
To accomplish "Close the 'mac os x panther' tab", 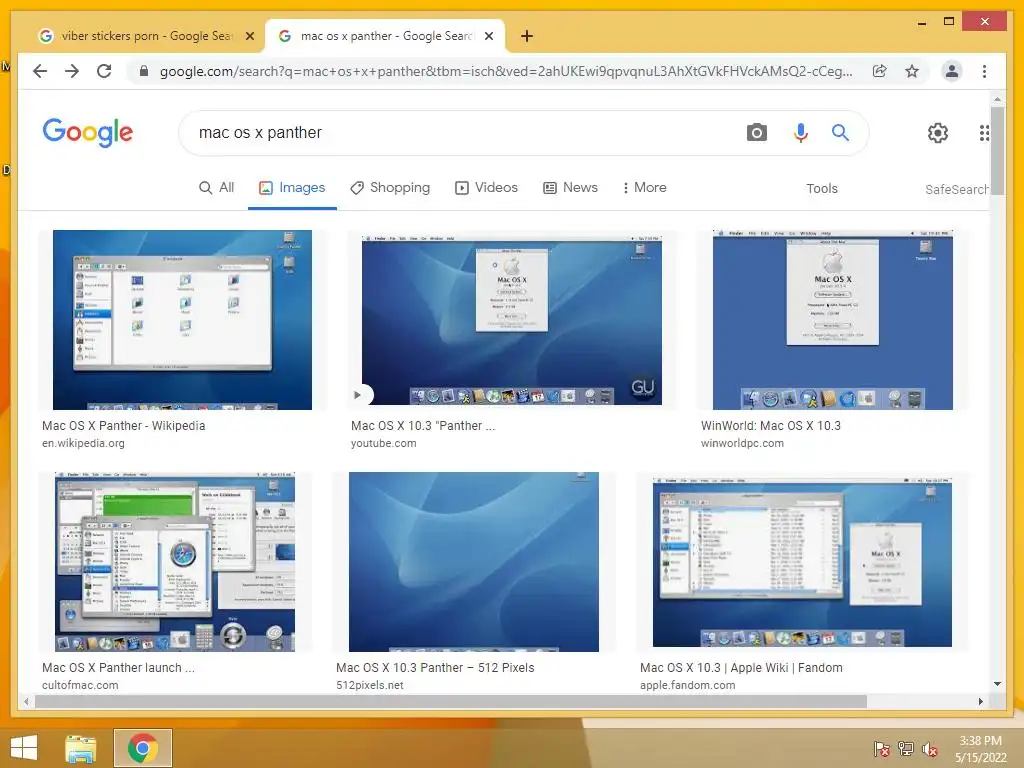I will (488, 36).
